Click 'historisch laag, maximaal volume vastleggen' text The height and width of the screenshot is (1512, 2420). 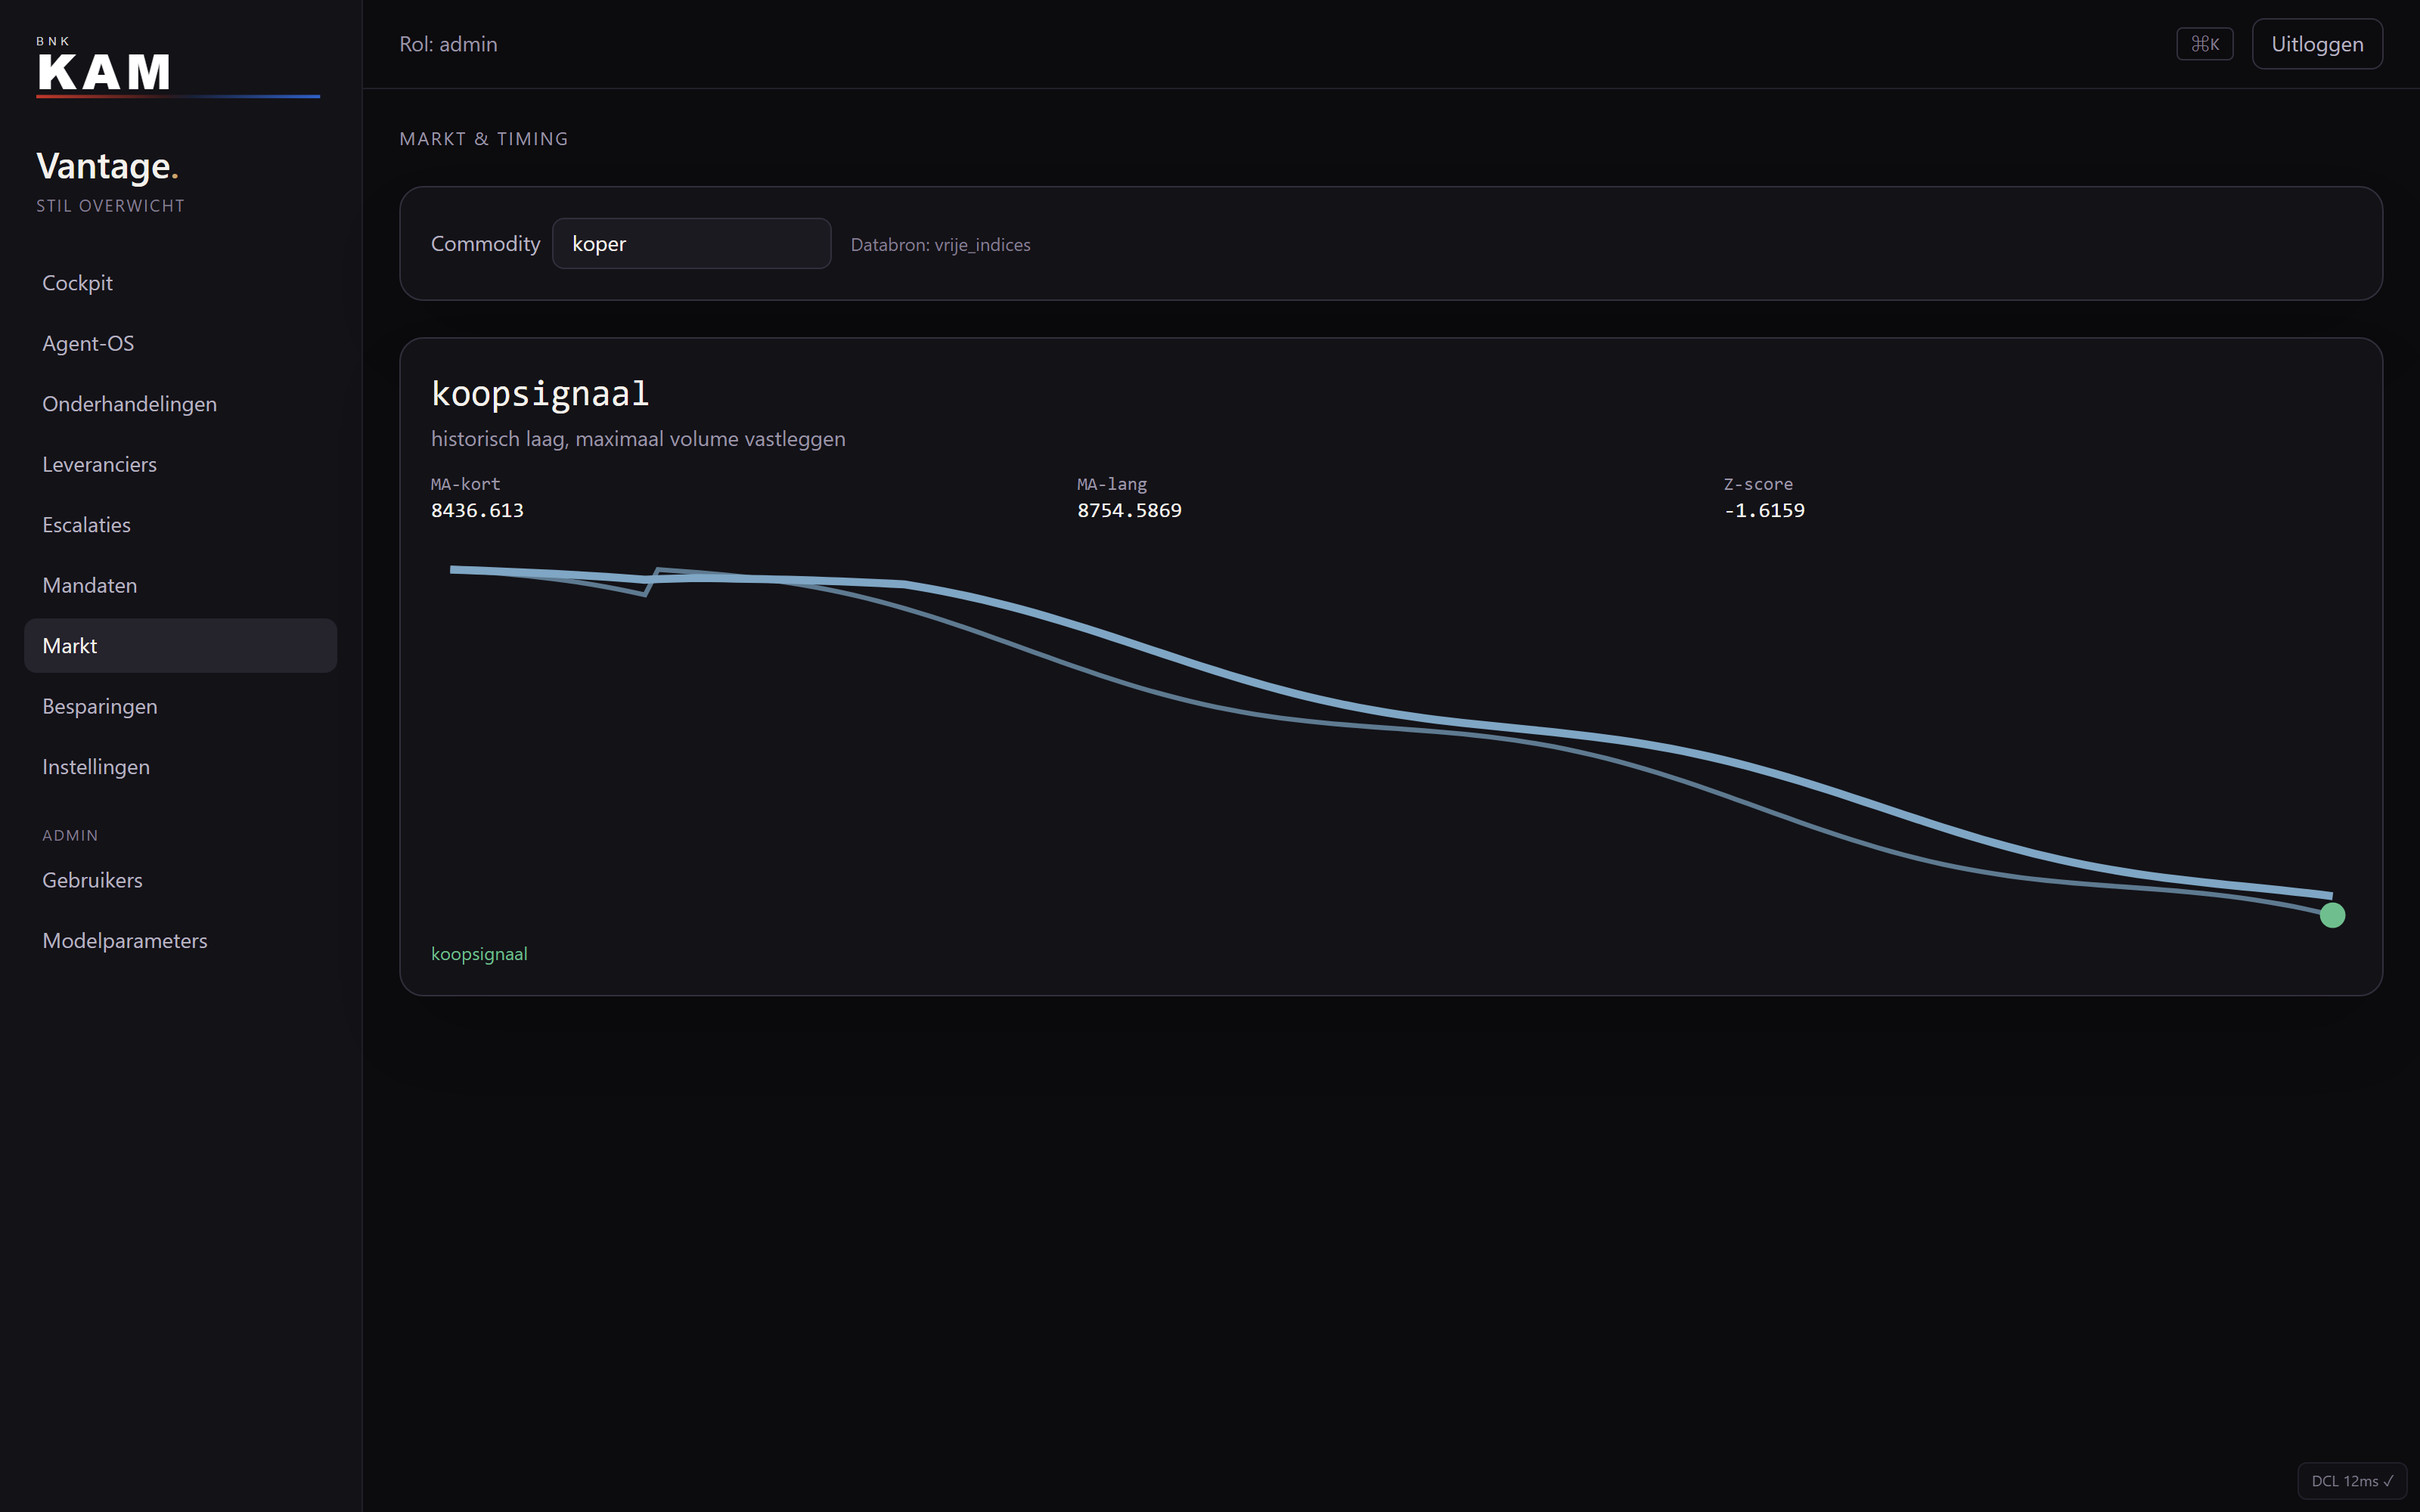click(x=638, y=439)
